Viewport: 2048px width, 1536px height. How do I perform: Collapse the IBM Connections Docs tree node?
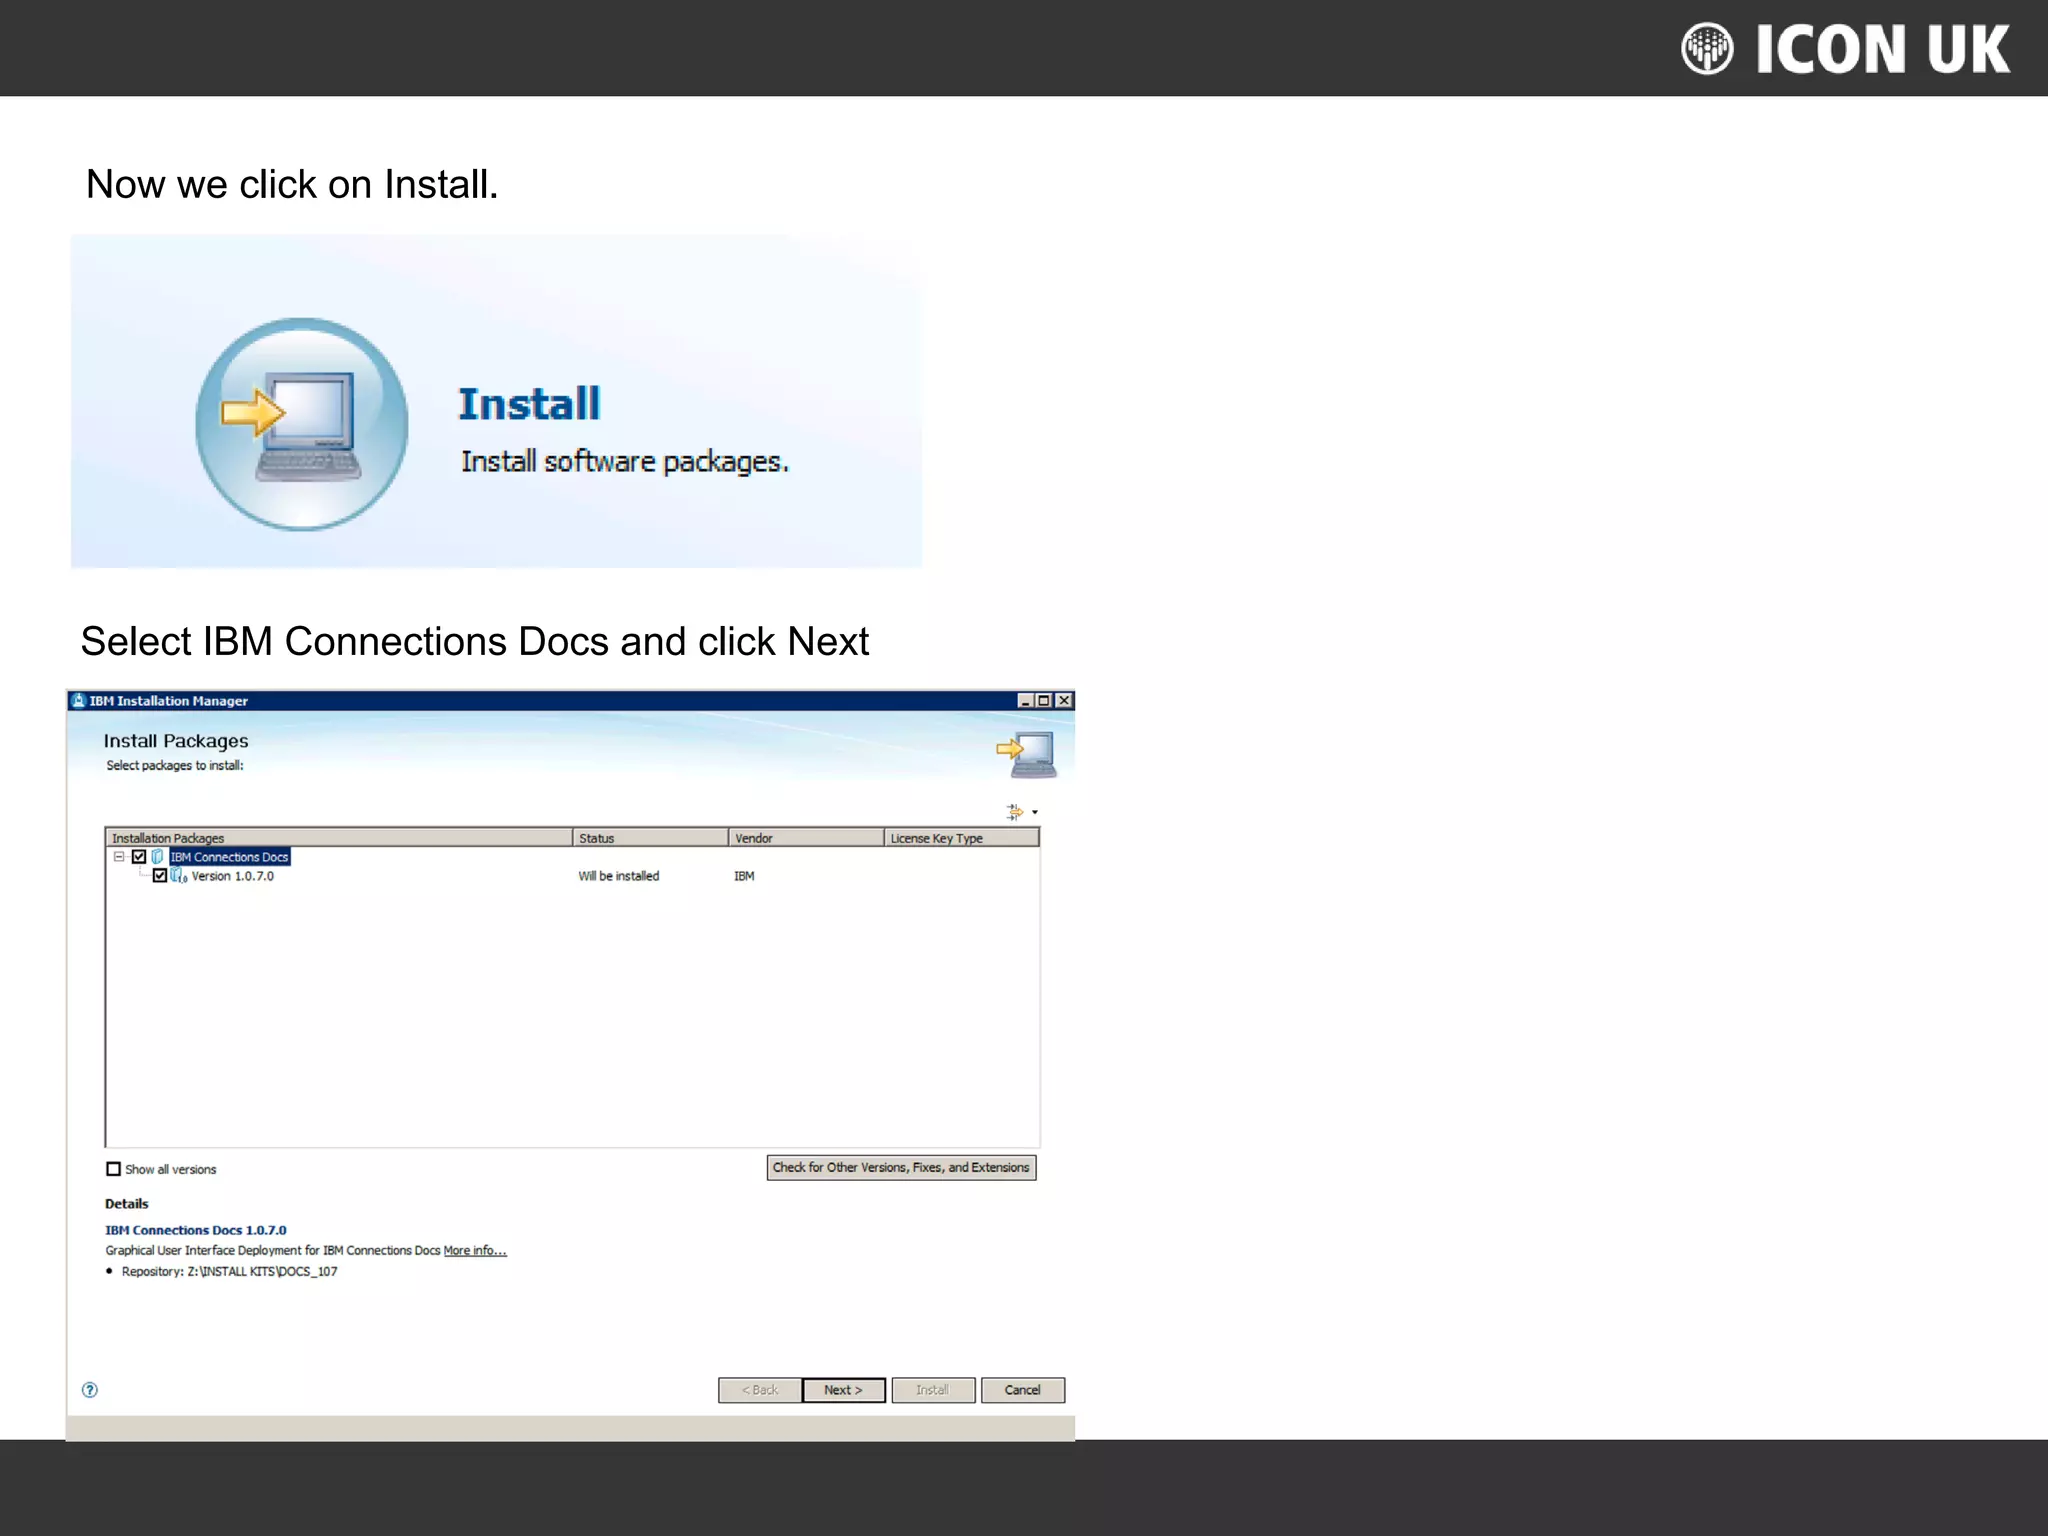pyautogui.click(x=119, y=857)
